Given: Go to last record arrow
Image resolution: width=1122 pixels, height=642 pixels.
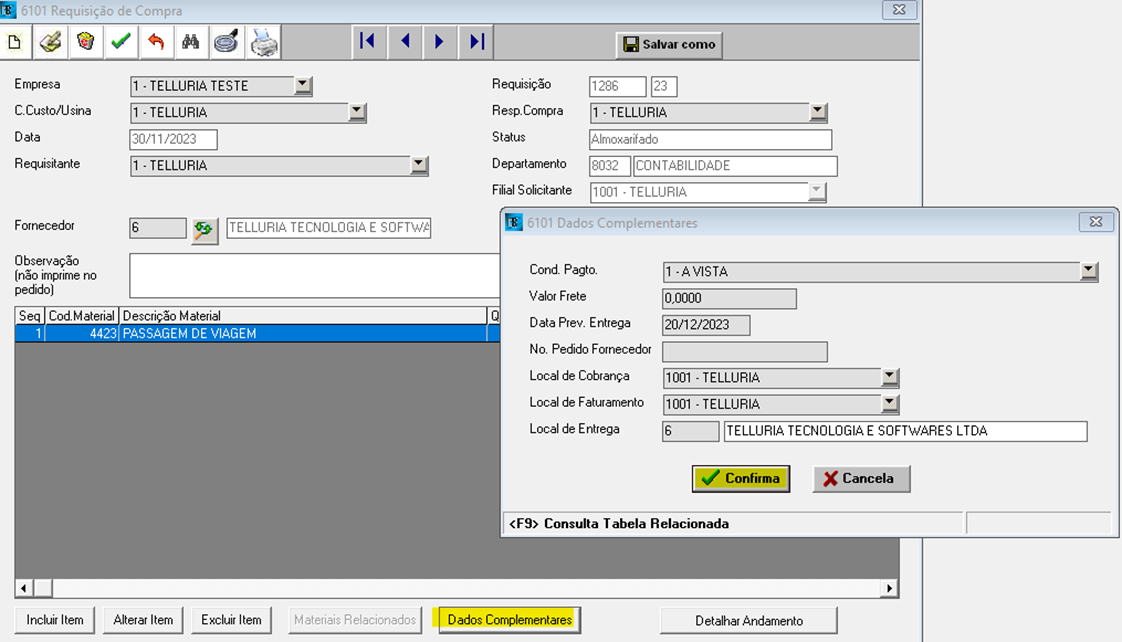Looking at the screenshot, I should (x=477, y=42).
